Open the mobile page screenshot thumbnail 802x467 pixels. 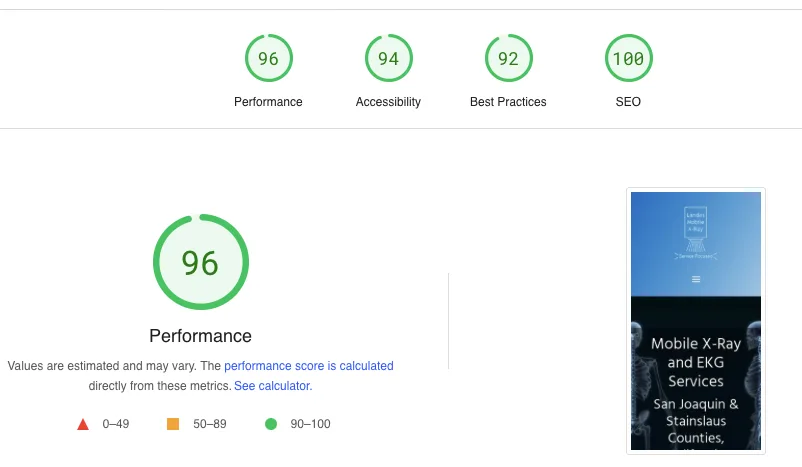pos(696,321)
